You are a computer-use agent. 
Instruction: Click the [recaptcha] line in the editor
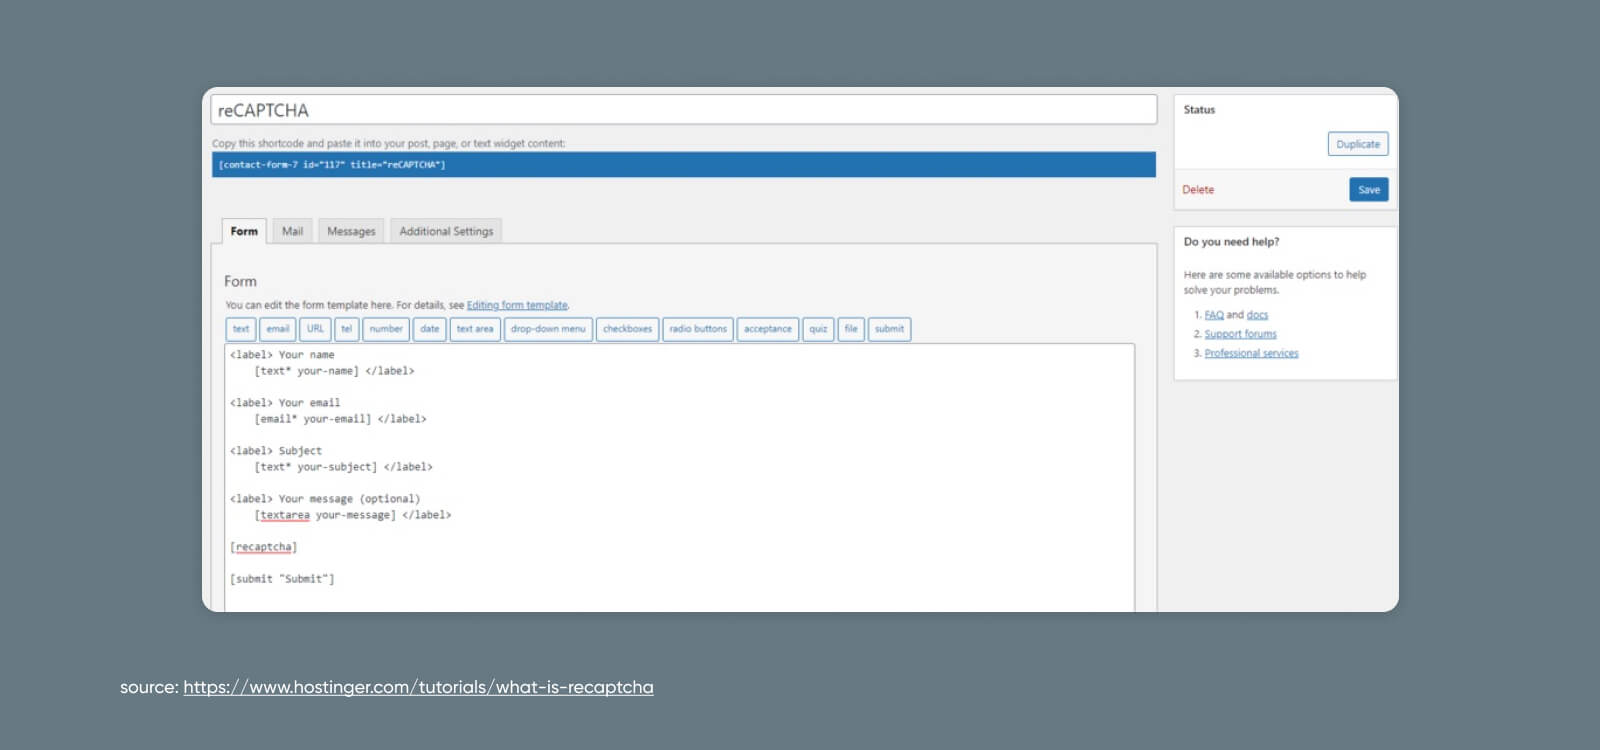(x=264, y=547)
